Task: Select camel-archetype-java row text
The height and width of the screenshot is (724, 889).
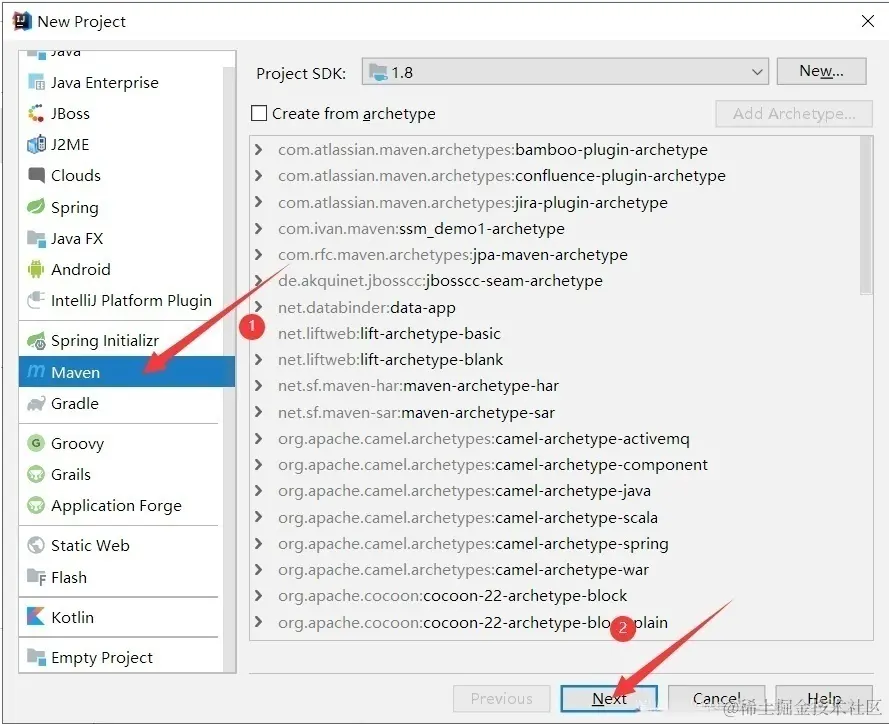Action: coord(464,491)
